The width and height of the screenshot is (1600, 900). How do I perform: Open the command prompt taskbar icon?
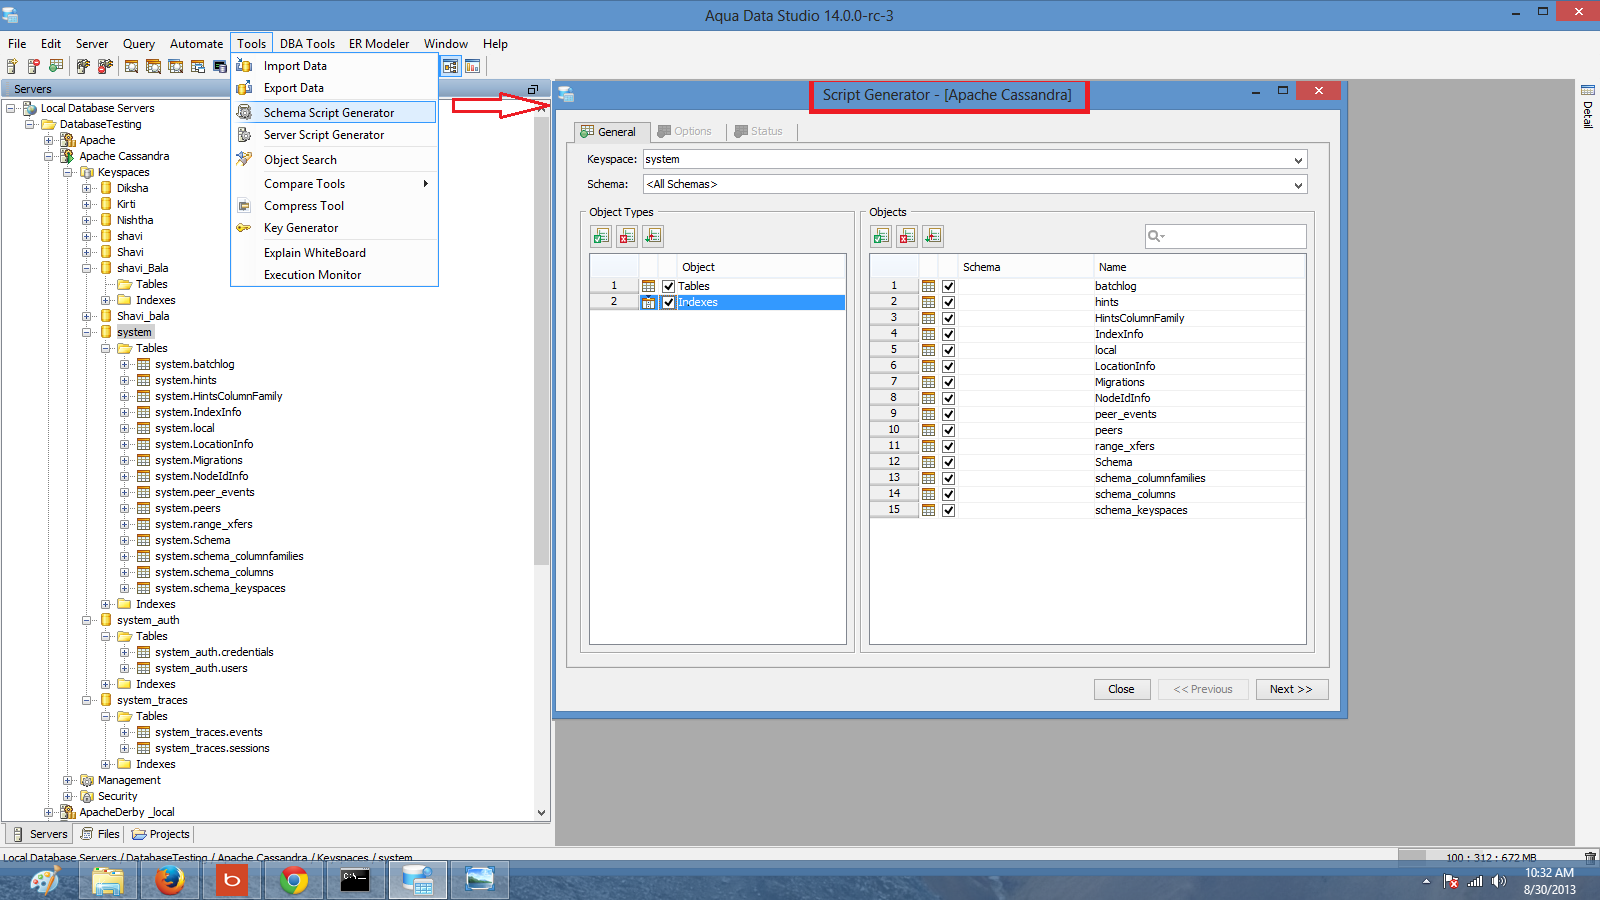pyautogui.click(x=355, y=880)
